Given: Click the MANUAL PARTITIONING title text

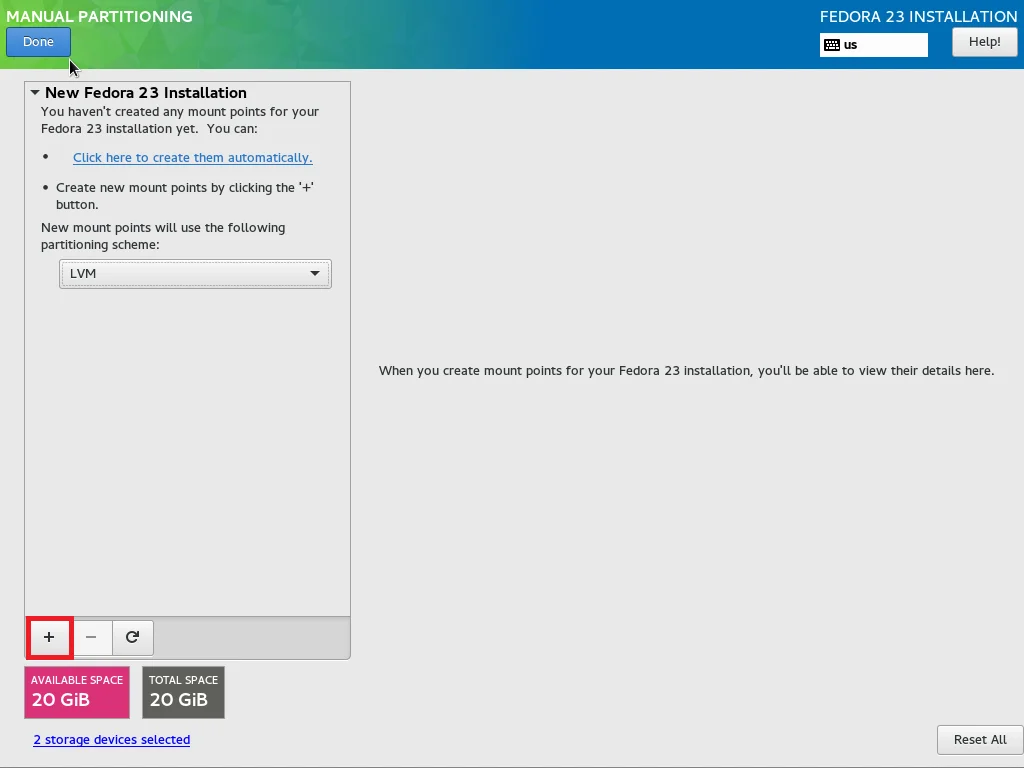Looking at the screenshot, I should click(x=99, y=16).
